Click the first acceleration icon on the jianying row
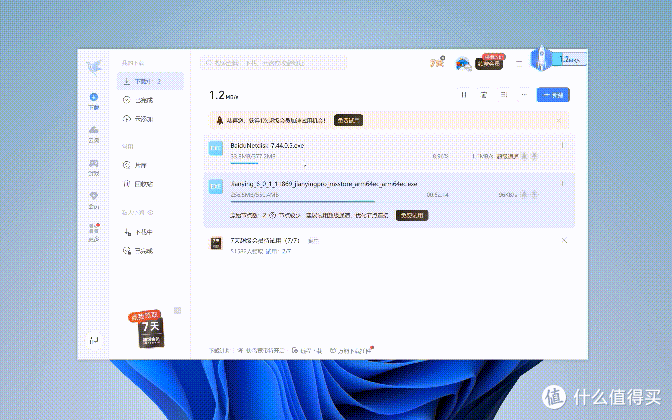 pos(524,195)
